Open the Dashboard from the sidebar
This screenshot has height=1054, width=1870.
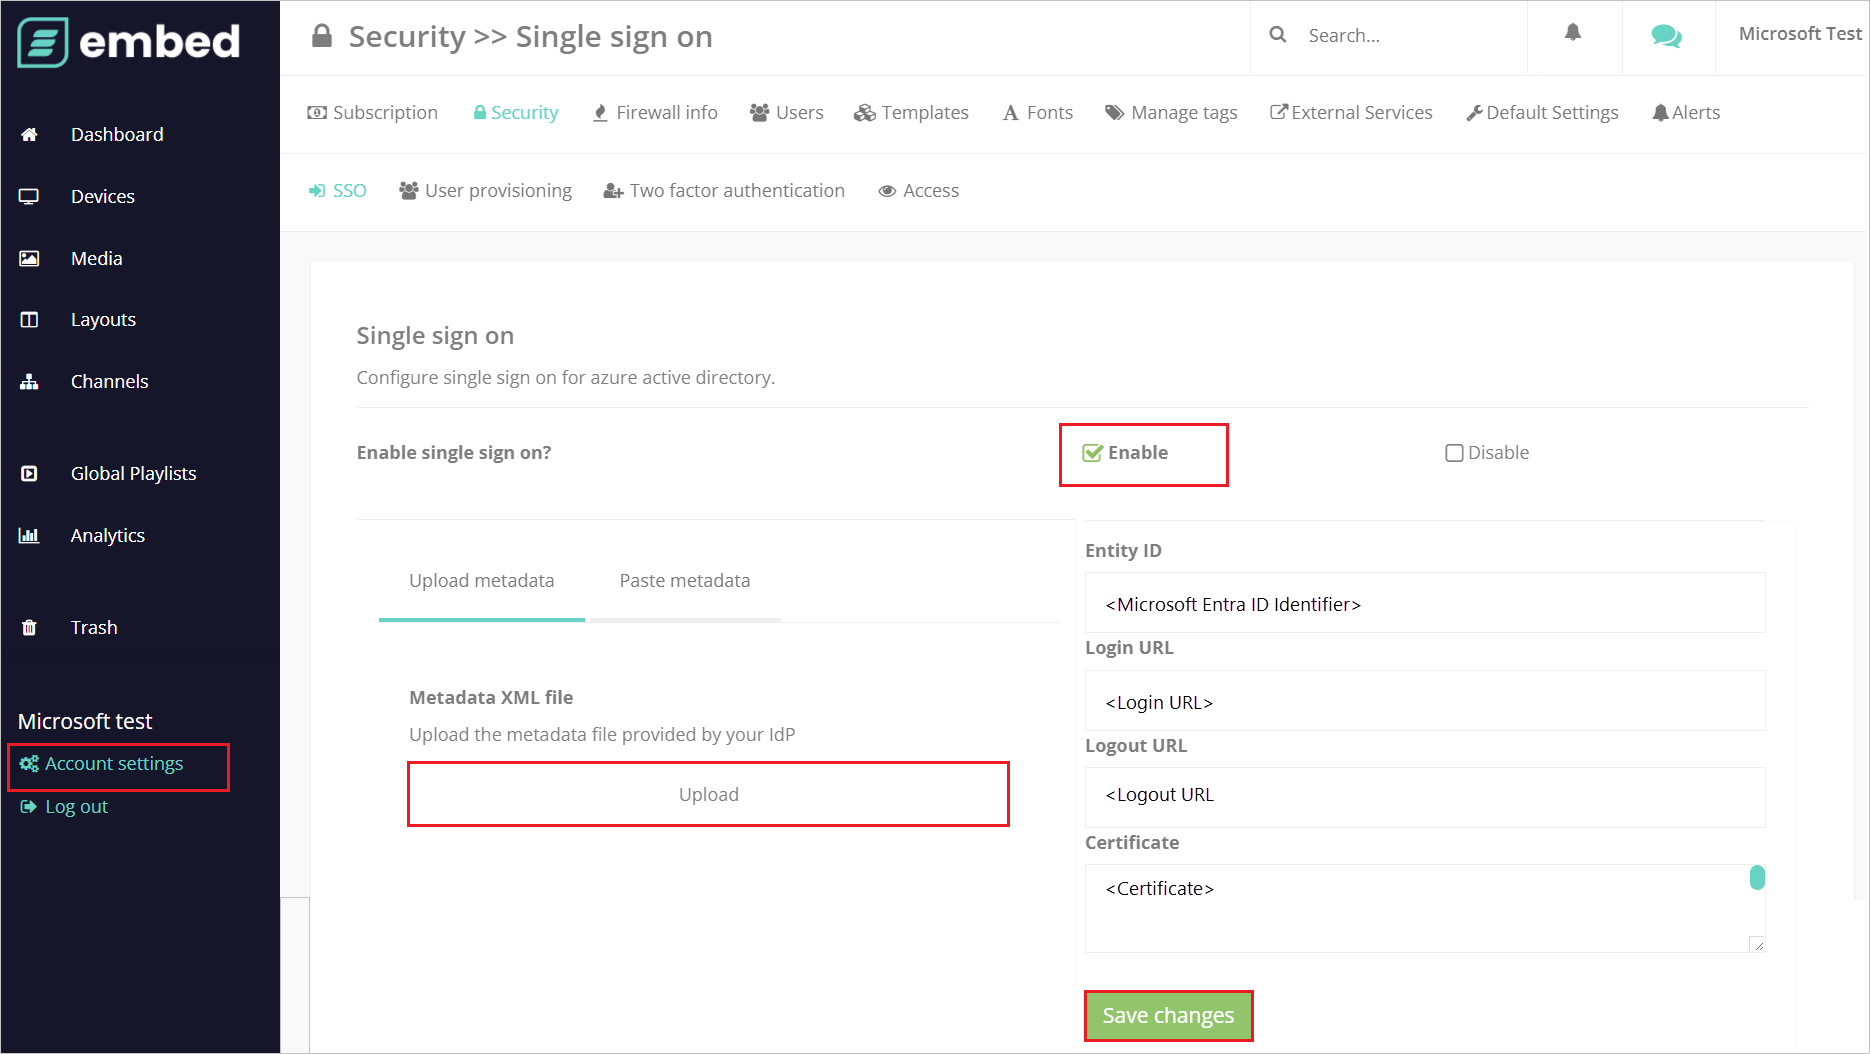click(x=117, y=134)
